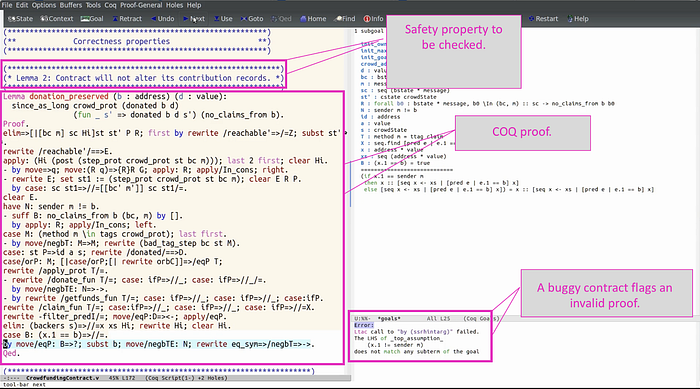Open the File menu
Viewport: 700px width, 389px height.
click(7, 5)
